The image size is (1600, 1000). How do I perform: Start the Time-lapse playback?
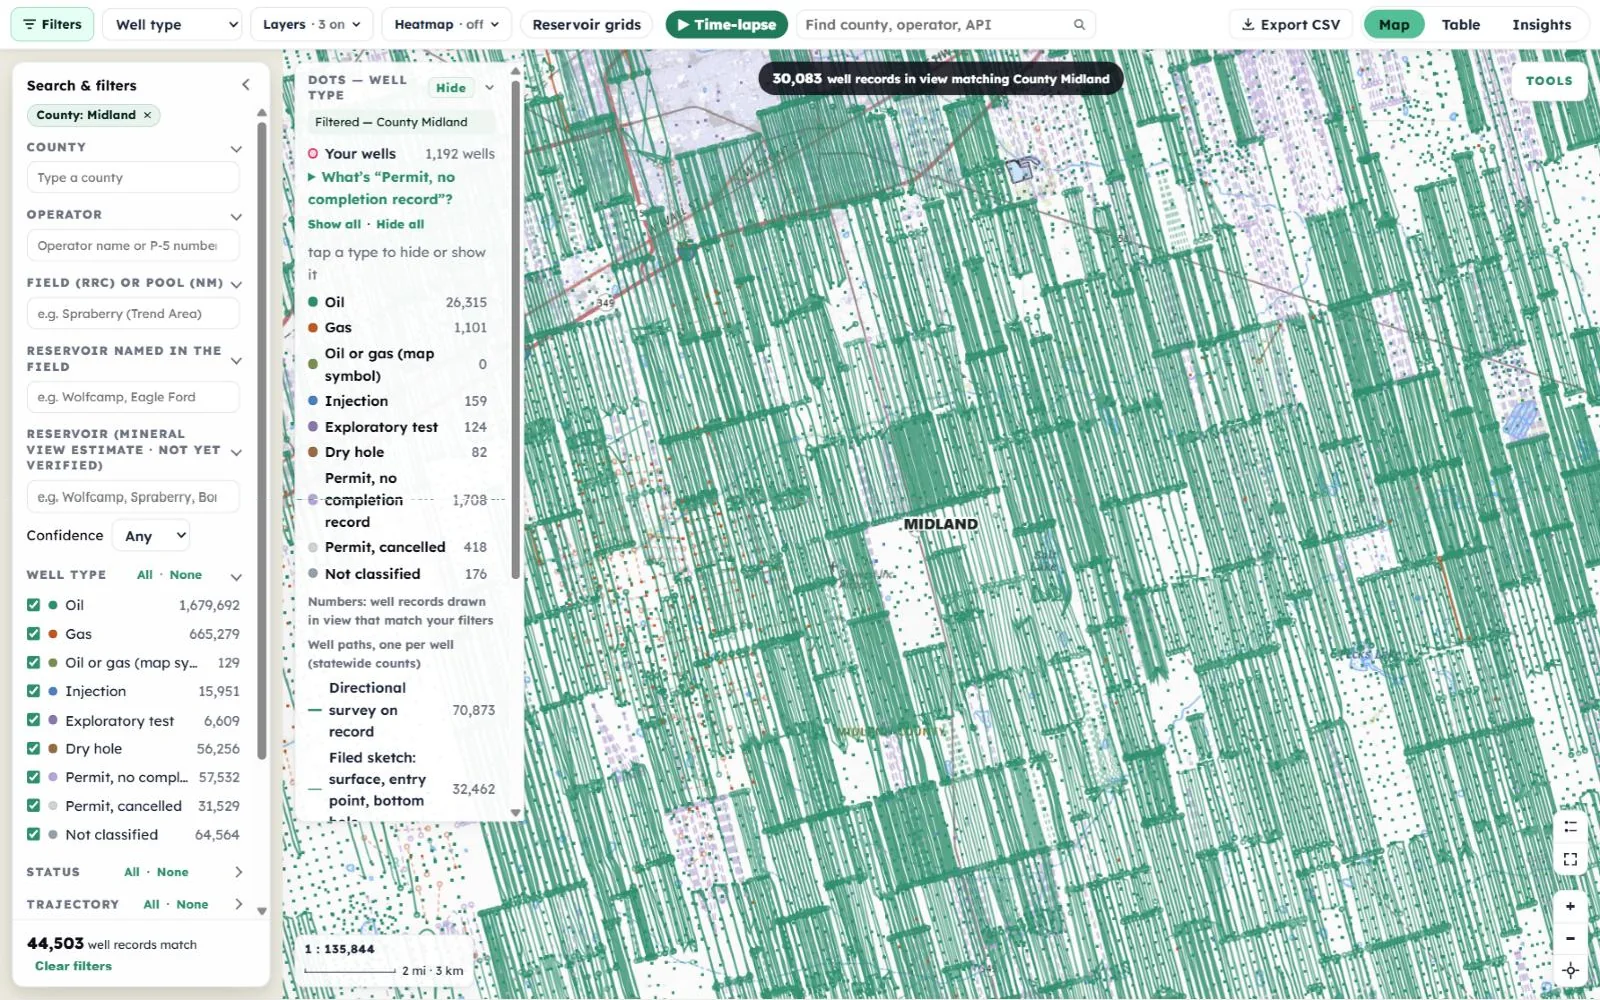click(x=727, y=24)
